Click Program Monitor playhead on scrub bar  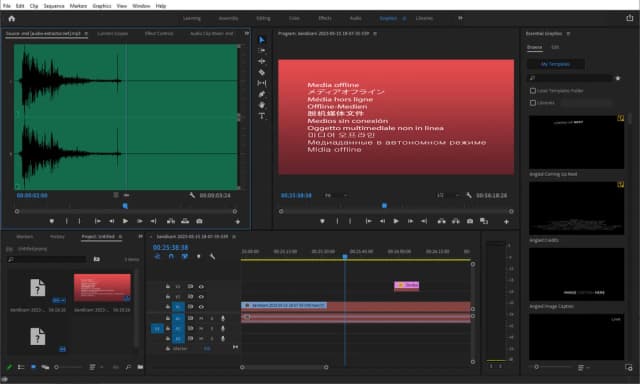tap(384, 206)
